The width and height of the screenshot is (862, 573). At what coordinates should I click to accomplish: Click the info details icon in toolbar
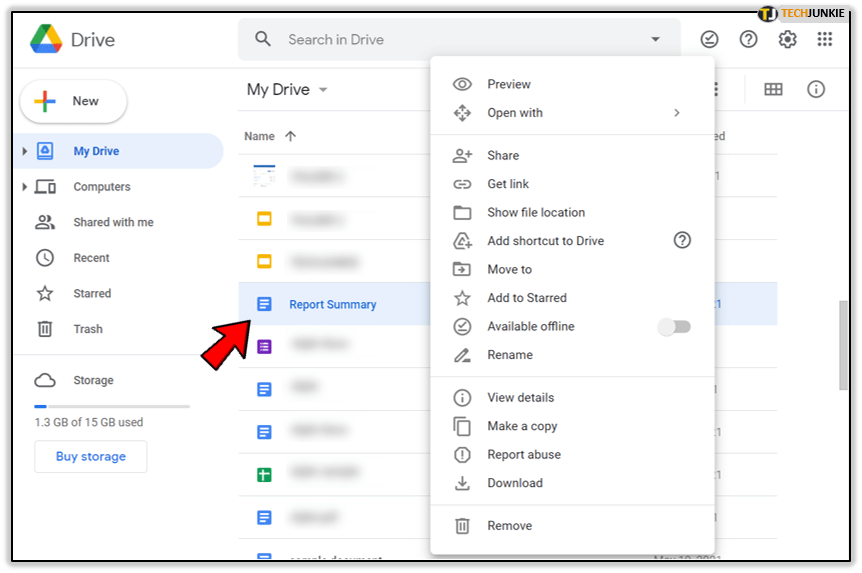[816, 90]
